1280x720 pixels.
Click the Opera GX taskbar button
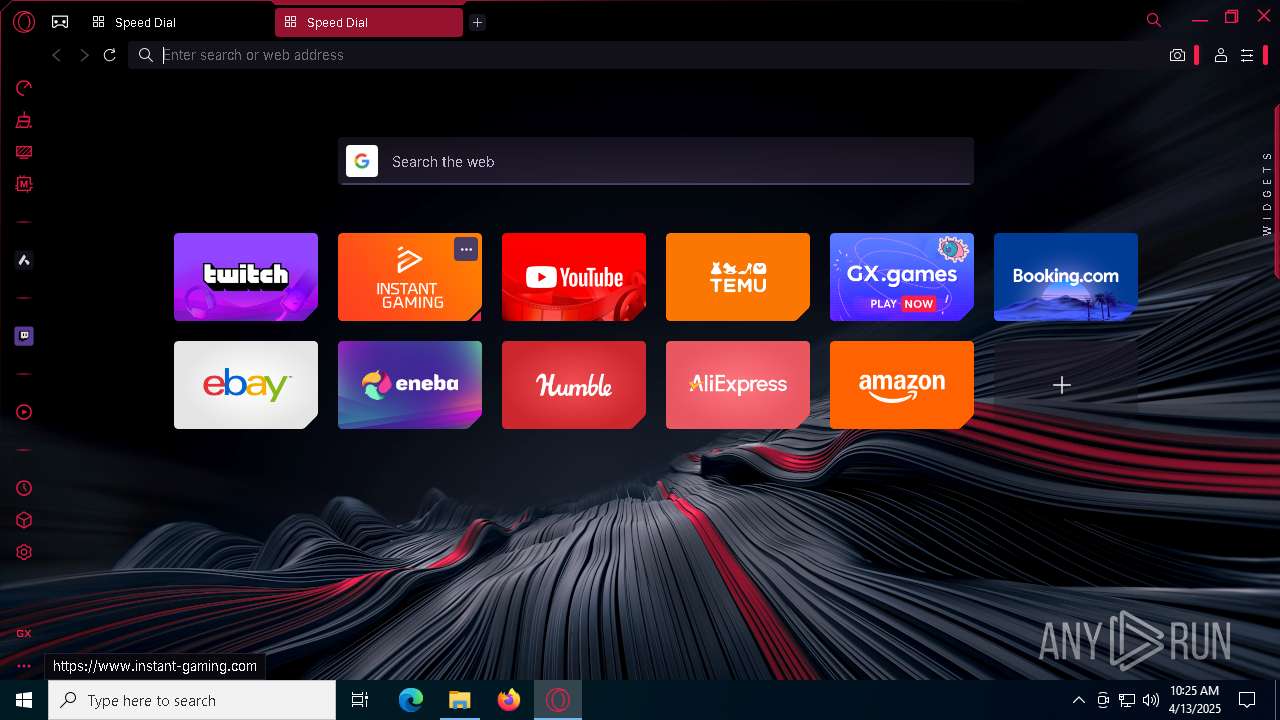[558, 700]
